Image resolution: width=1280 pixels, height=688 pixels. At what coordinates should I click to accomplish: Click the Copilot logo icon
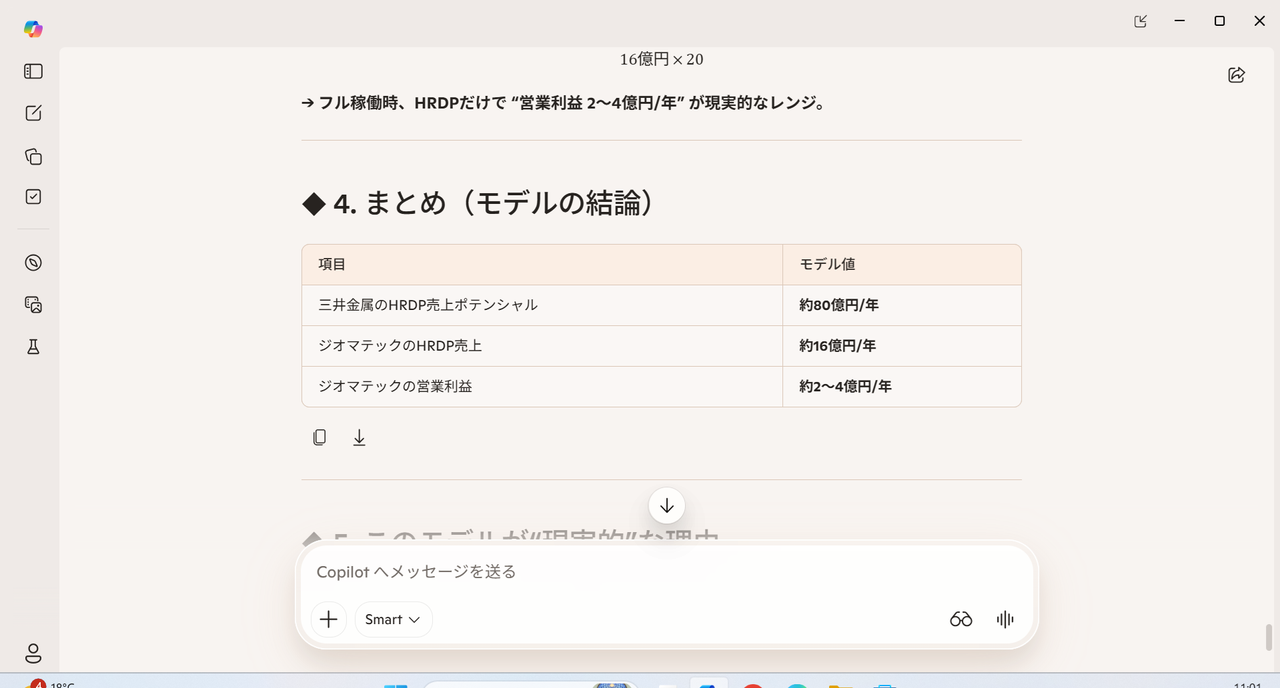tap(33, 29)
